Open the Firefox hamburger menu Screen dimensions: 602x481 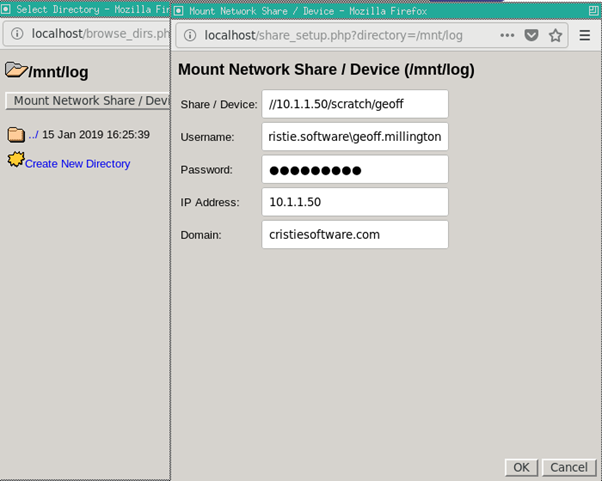tap(585, 35)
